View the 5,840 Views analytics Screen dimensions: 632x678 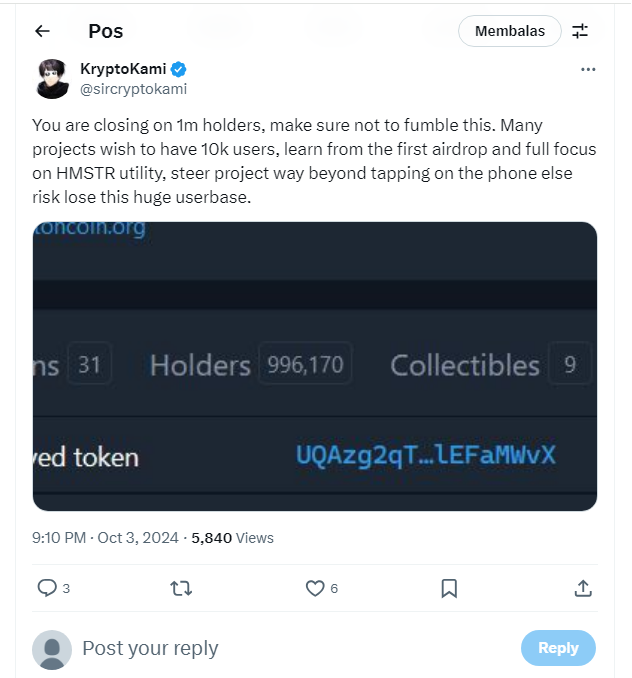click(232, 537)
